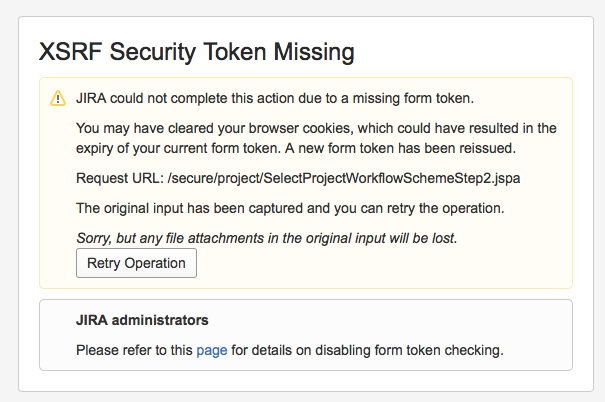The image size is (605, 402).
Task: Click the "JIRA administrators" heading
Action: [142, 321]
